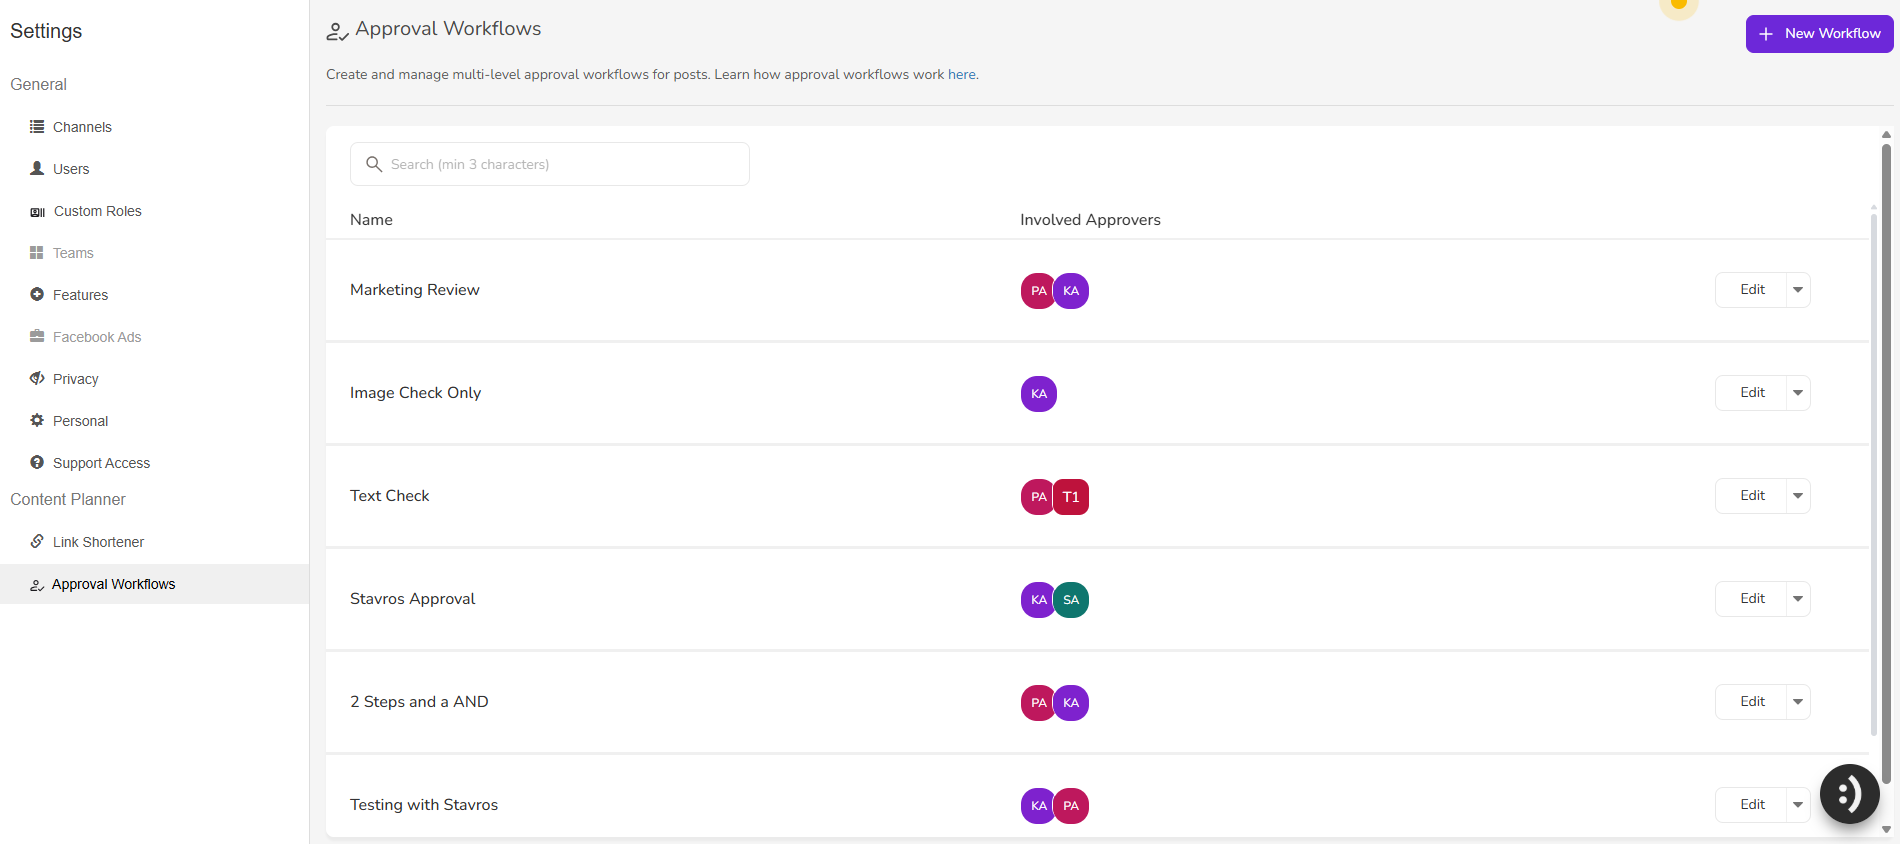The width and height of the screenshot is (1900, 844).
Task: Click the Custom Roles icon
Action: [38, 212]
